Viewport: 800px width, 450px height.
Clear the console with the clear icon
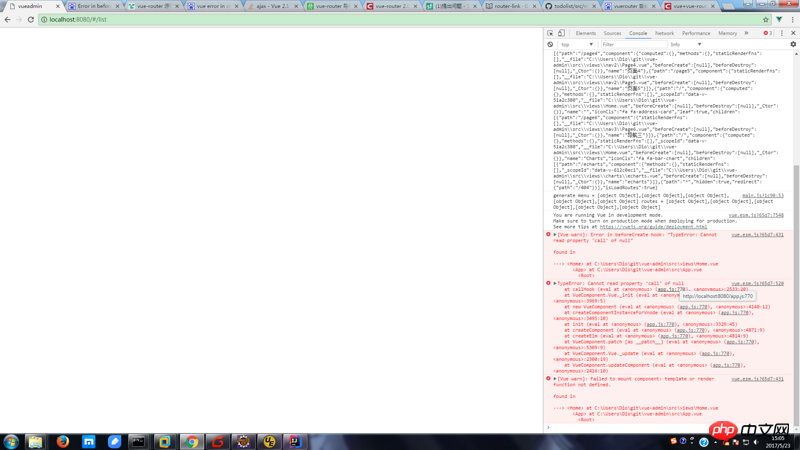[550, 44]
